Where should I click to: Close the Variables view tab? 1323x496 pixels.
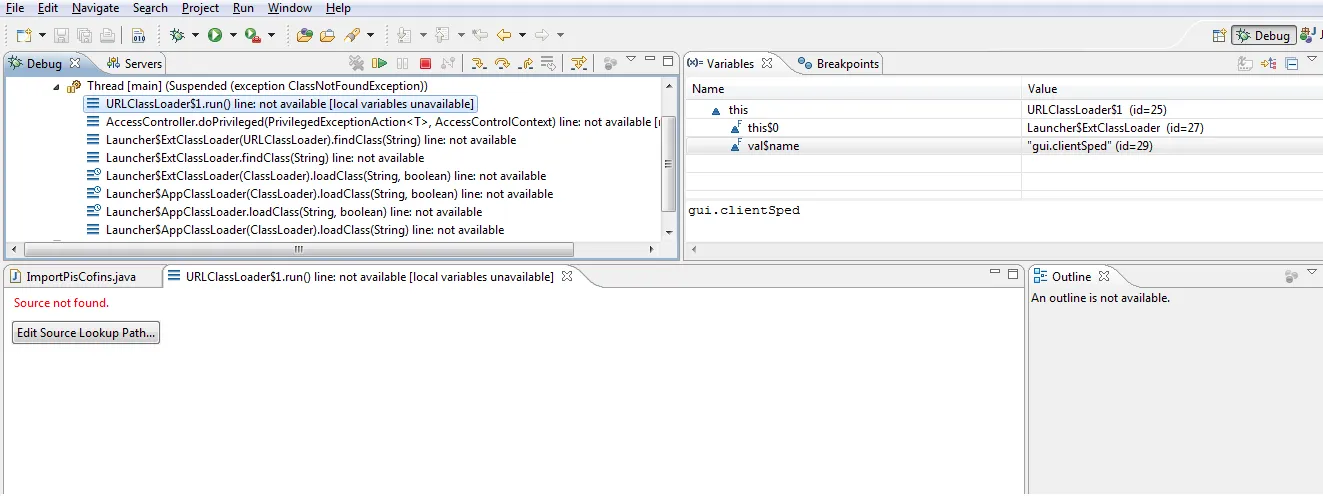pos(767,63)
